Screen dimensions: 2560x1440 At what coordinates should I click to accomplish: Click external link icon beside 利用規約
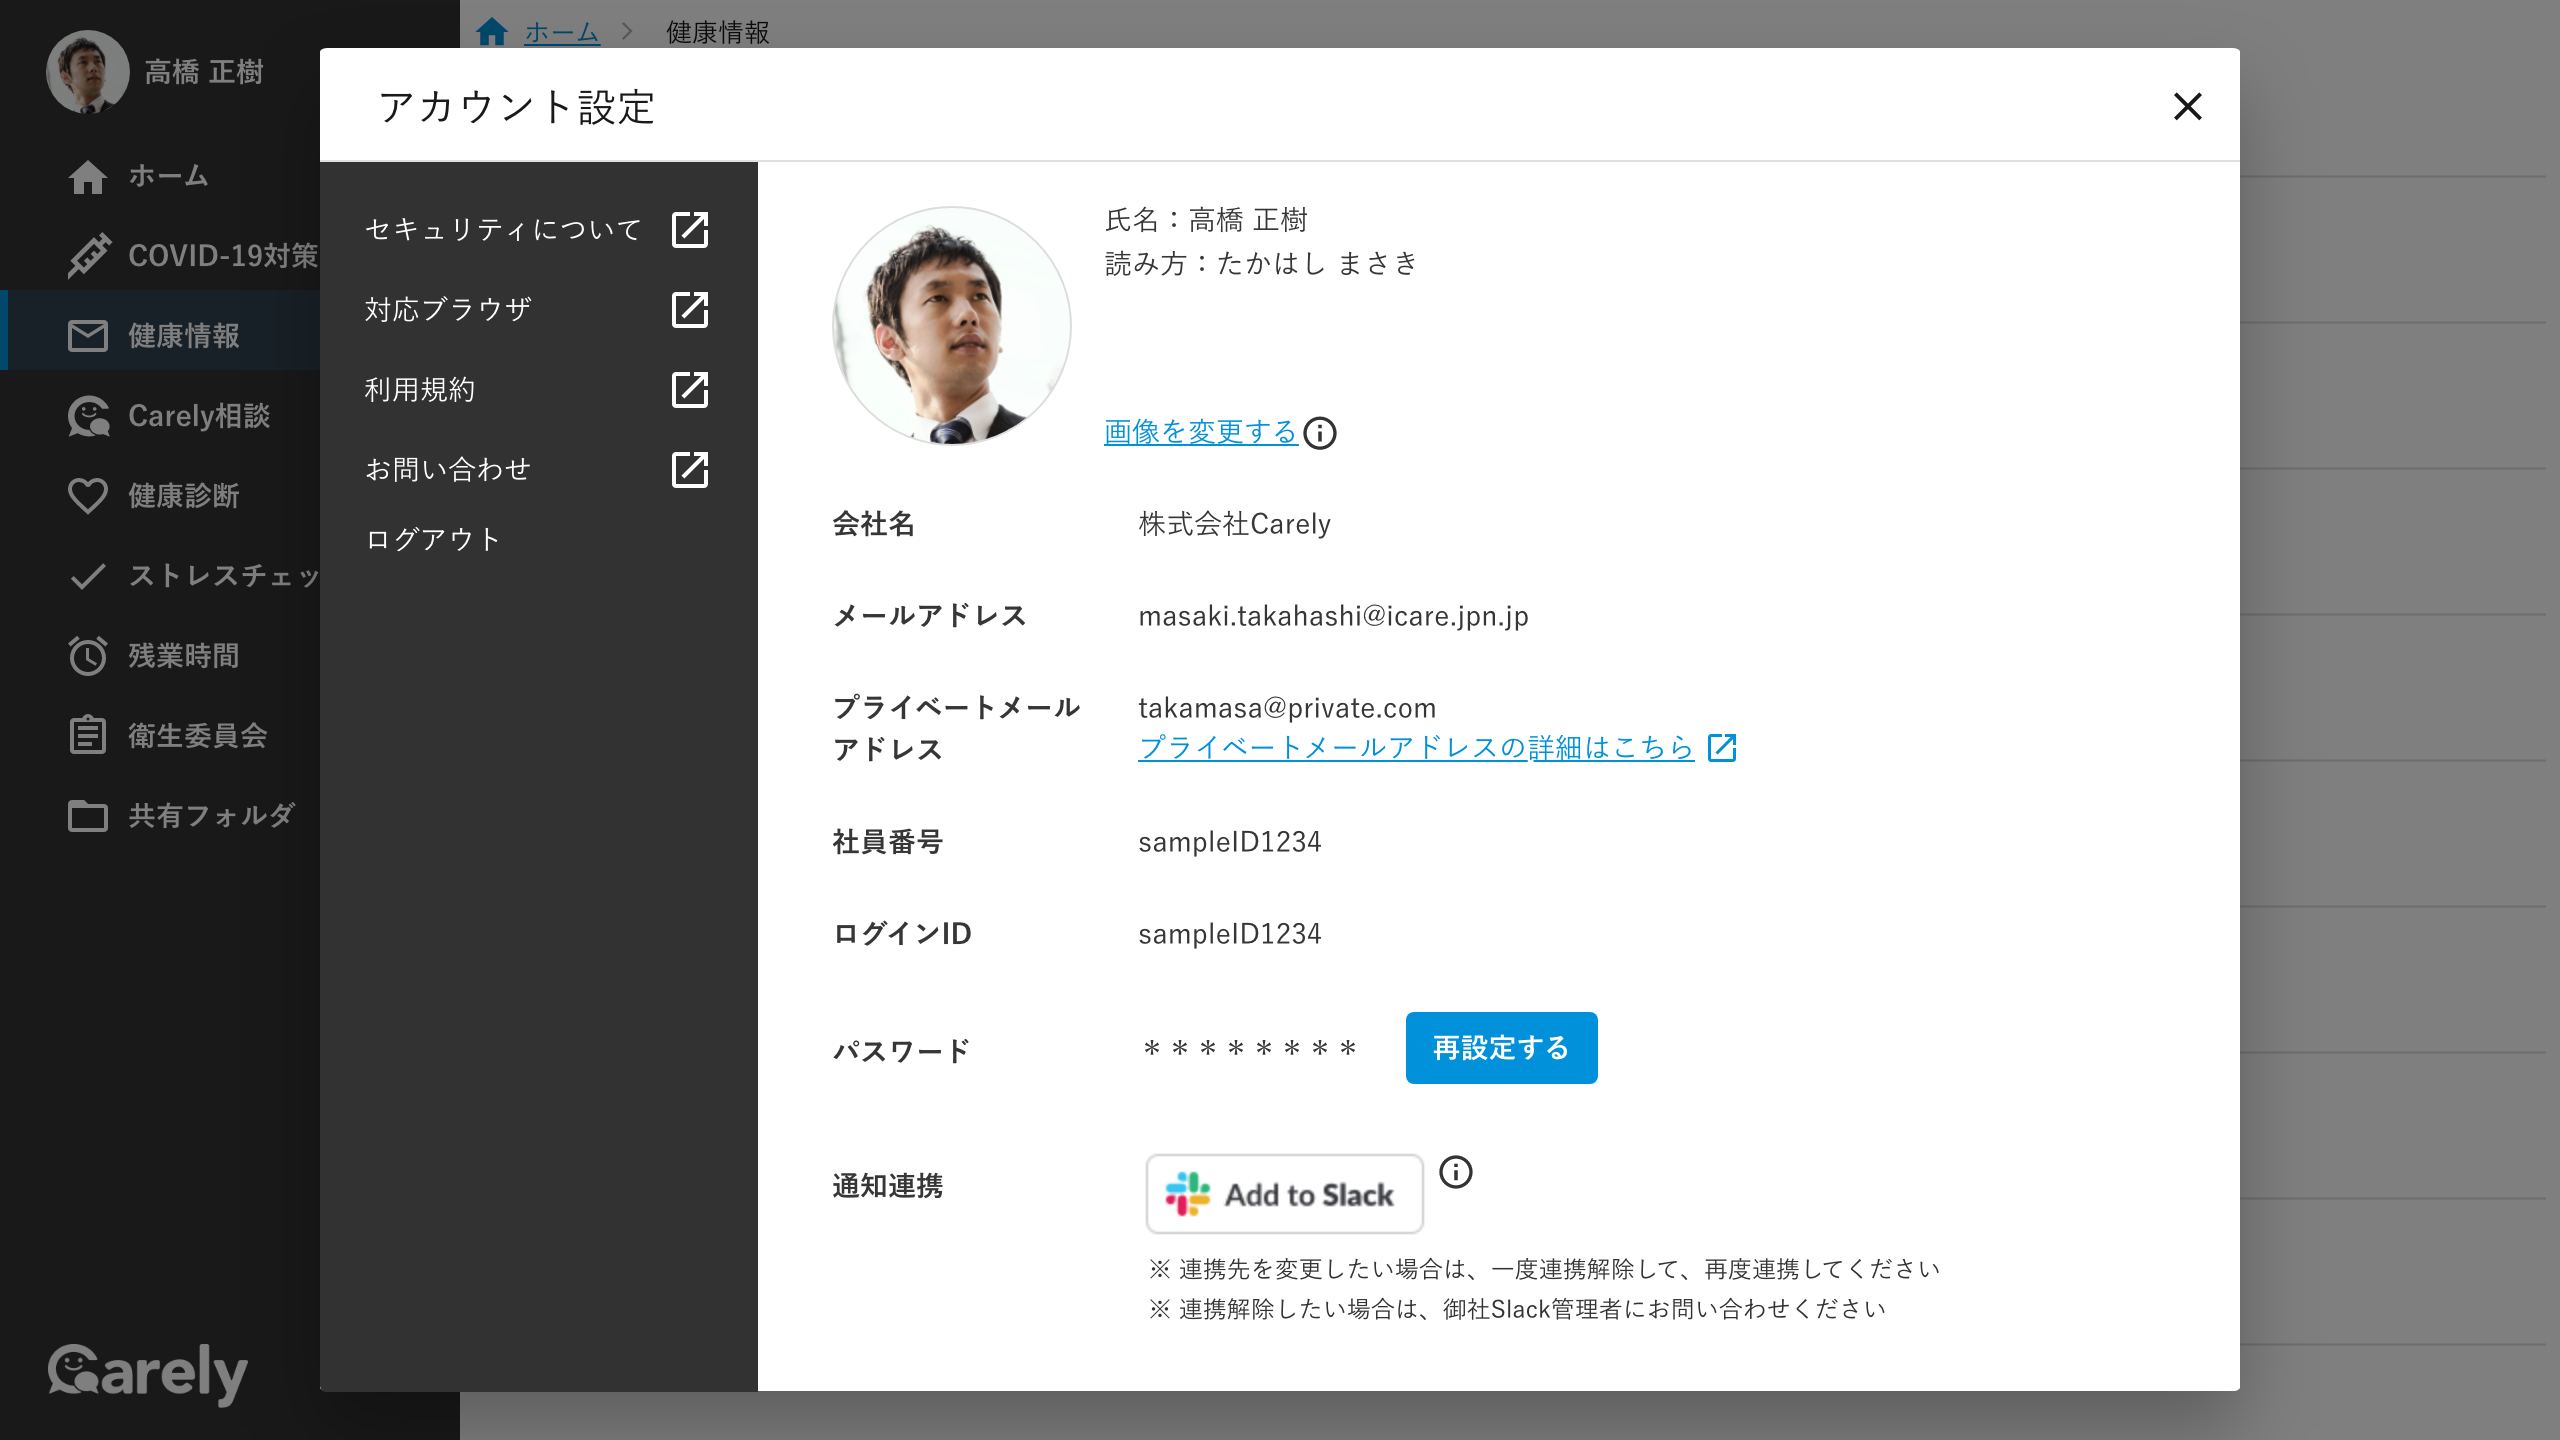690,390
